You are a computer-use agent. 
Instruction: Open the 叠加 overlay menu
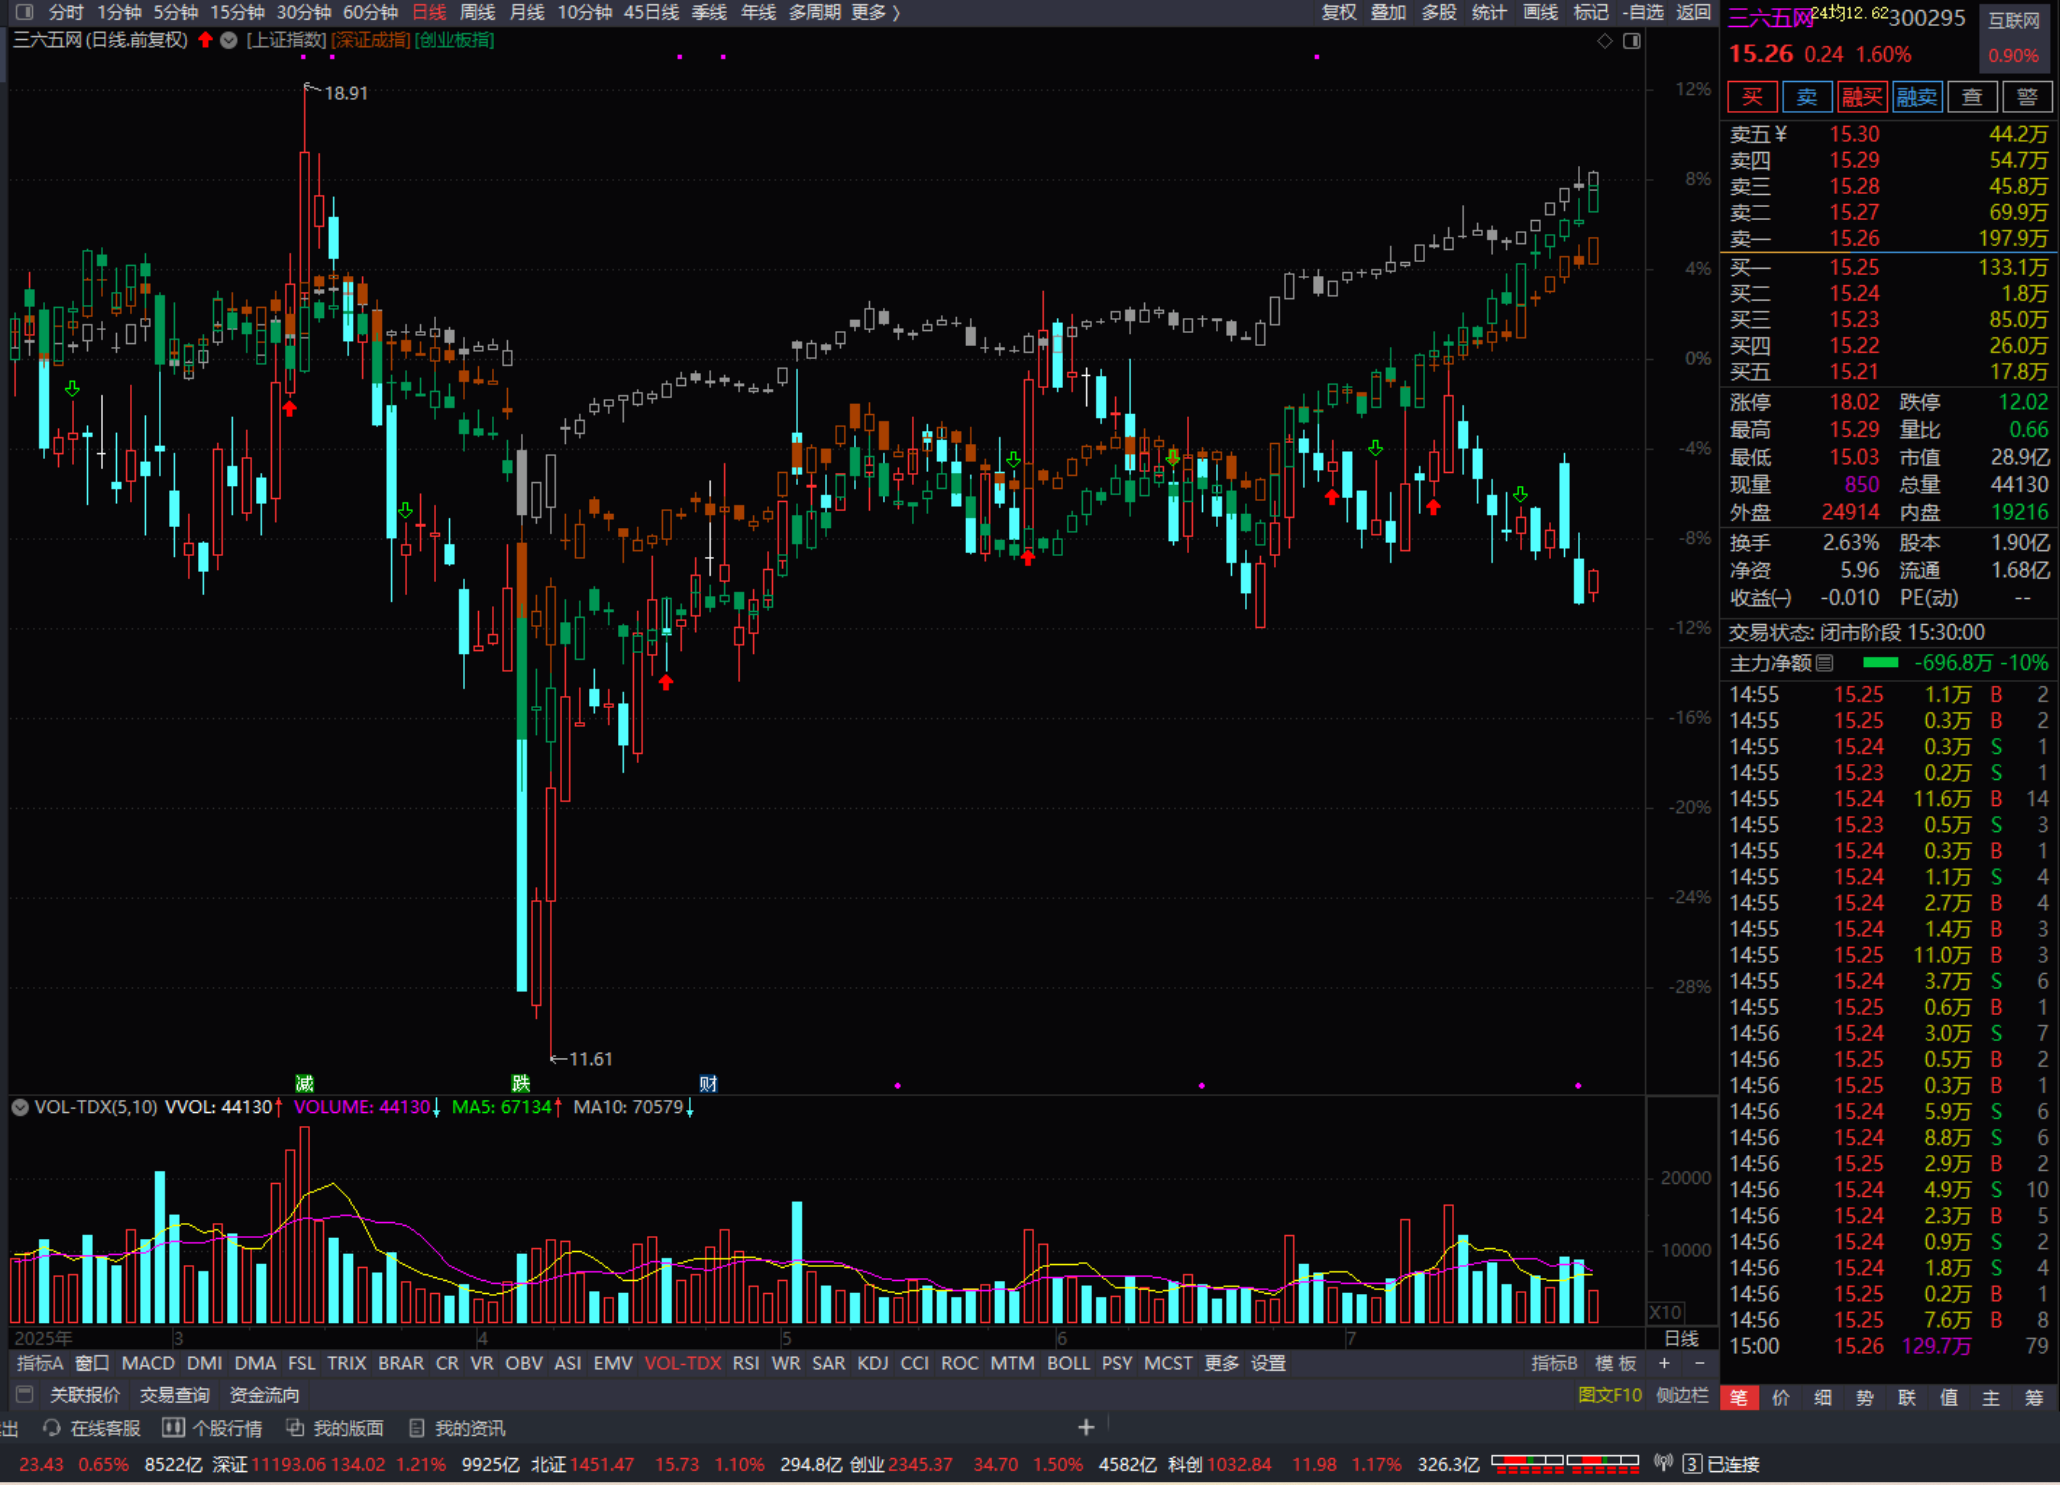1388,12
